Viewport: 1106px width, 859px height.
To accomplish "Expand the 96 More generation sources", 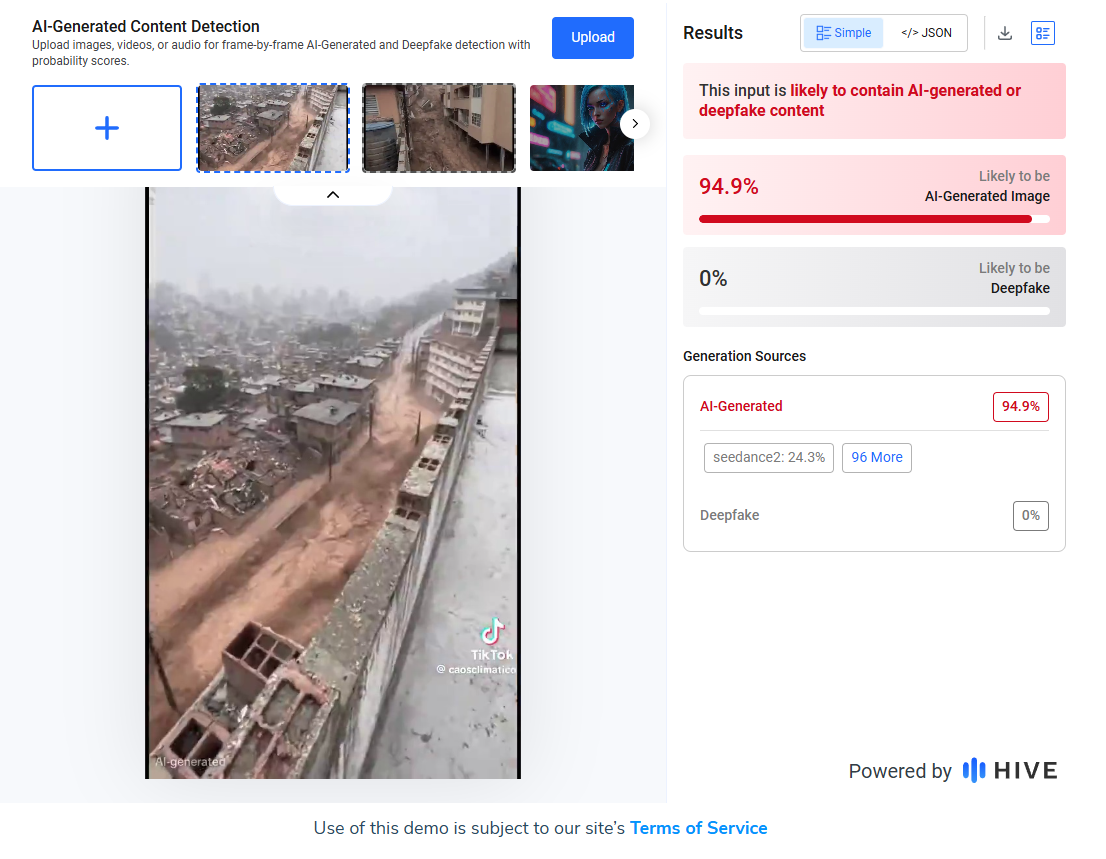I will click(876, 457).
